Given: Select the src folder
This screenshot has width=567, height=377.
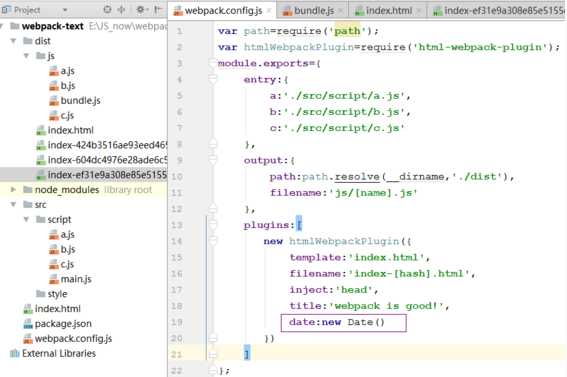Looking at the screenshot, I should pos(40,205).
